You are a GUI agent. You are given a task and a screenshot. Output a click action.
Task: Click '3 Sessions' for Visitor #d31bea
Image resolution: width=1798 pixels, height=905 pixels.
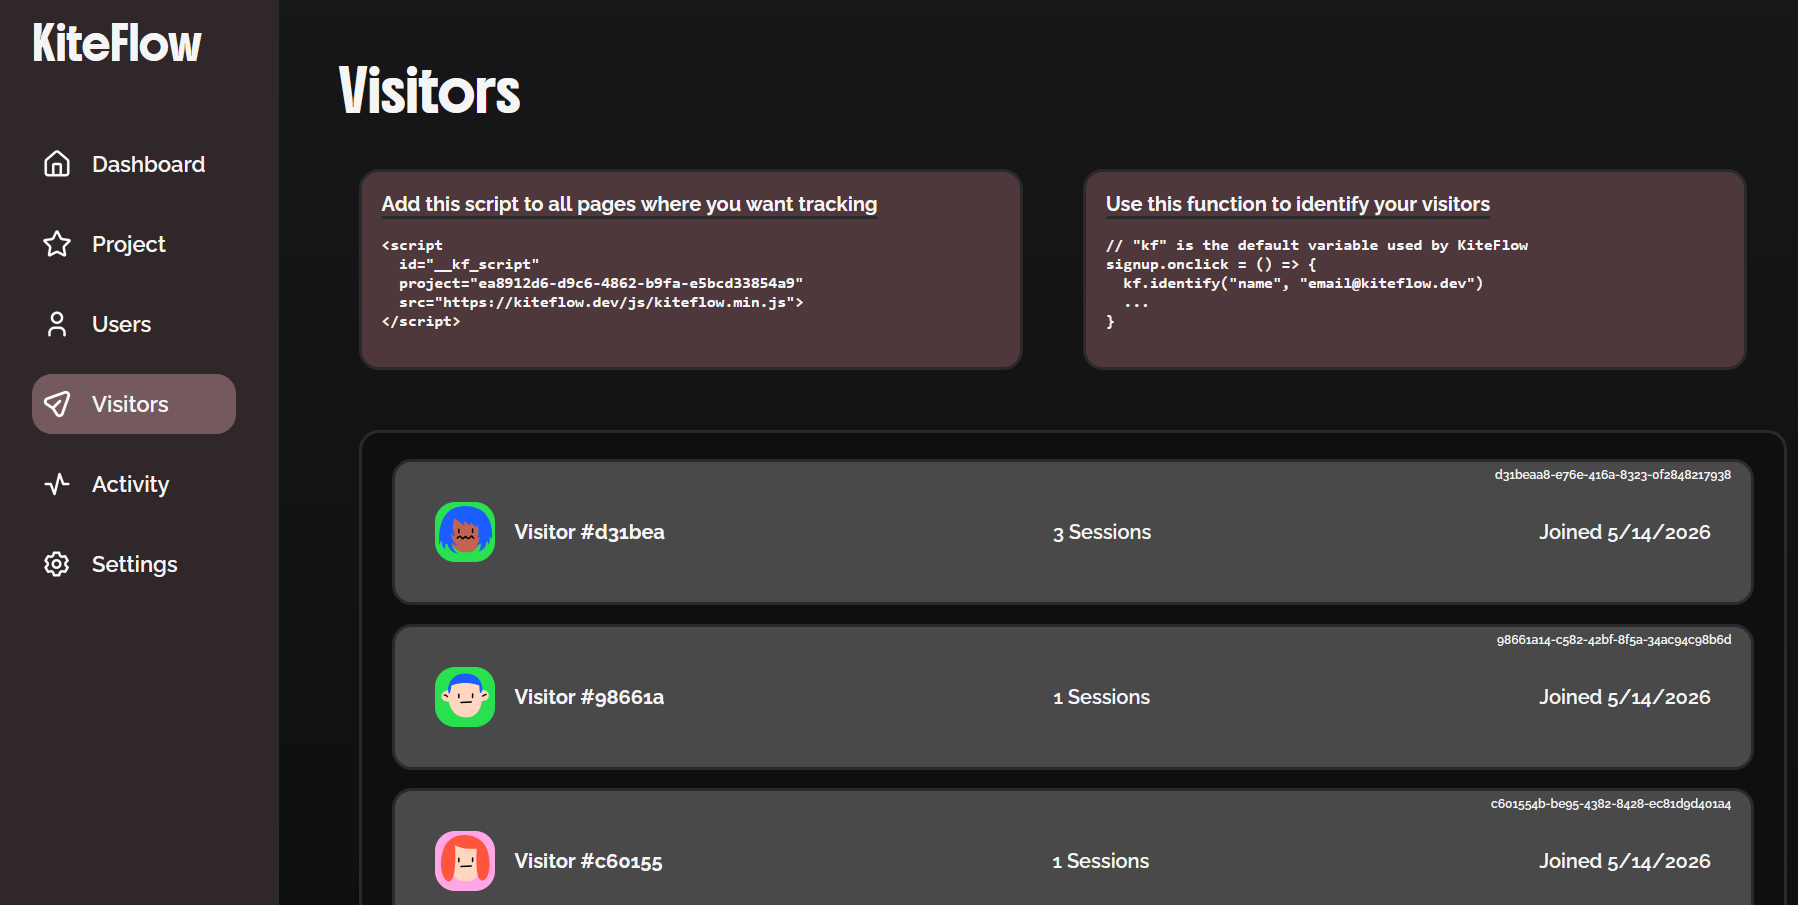pyautogui.click(x=1102, y=532)
